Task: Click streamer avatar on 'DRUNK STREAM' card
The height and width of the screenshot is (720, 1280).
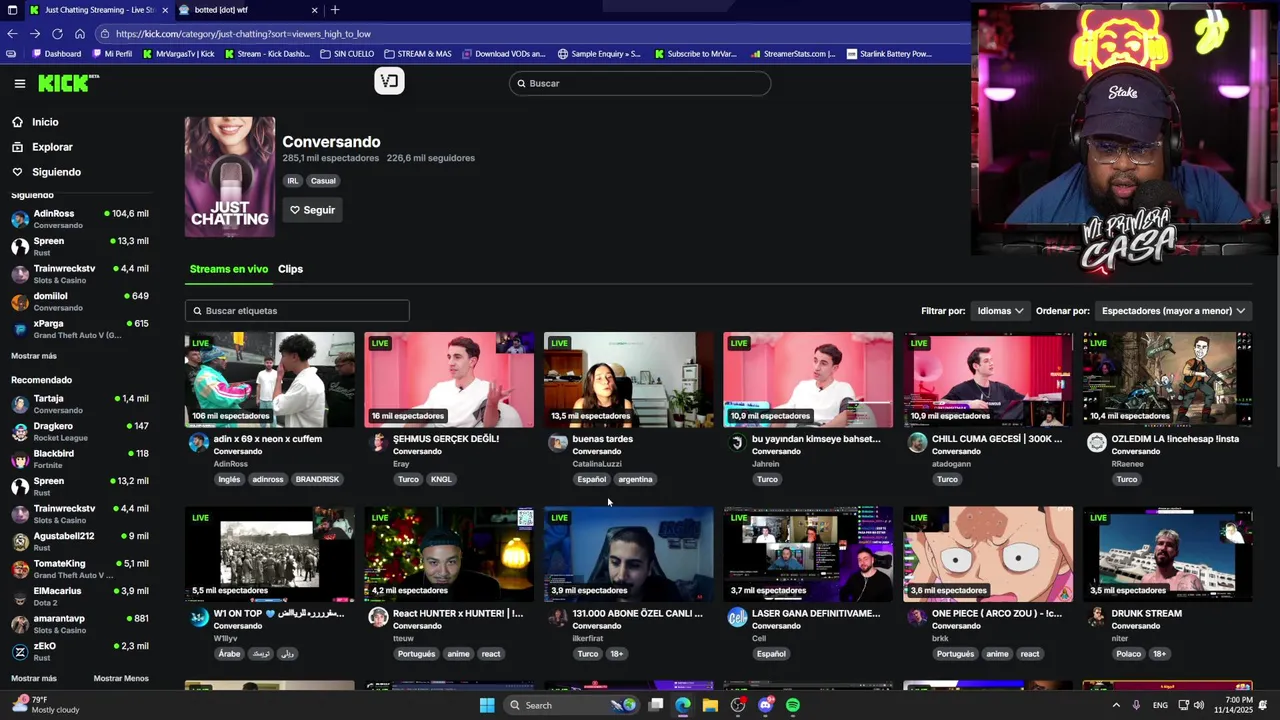Action: [1097, 618]
